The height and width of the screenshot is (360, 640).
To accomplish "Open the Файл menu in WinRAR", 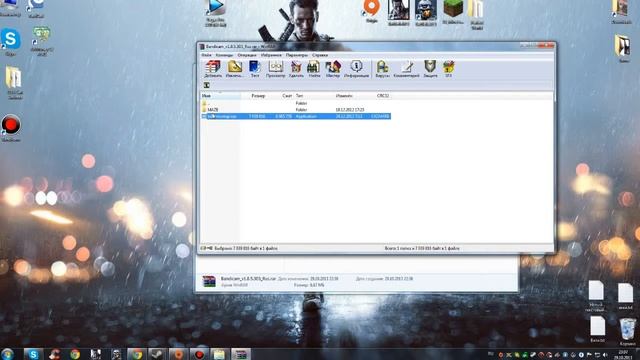I will click(207, 55).
